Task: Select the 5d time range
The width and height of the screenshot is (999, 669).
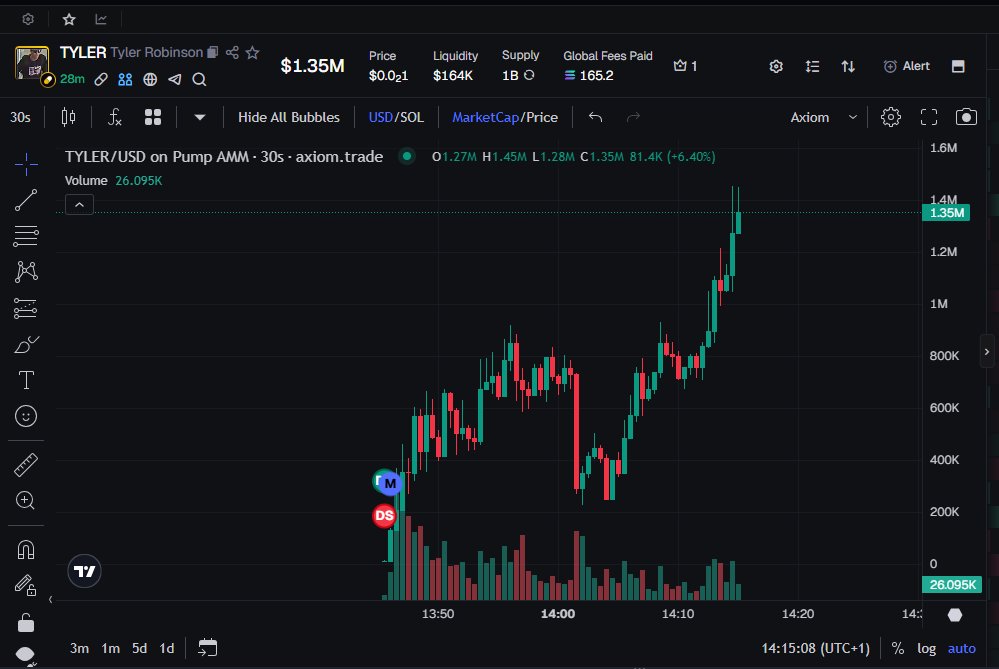Action: 139,648
